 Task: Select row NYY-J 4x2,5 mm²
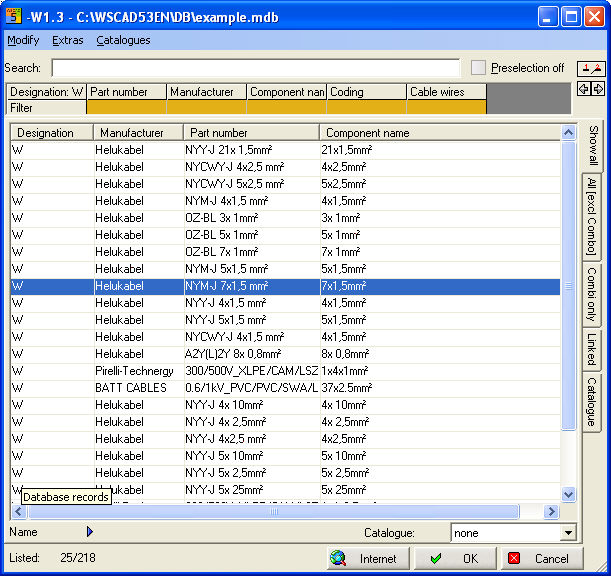(285, 439)
